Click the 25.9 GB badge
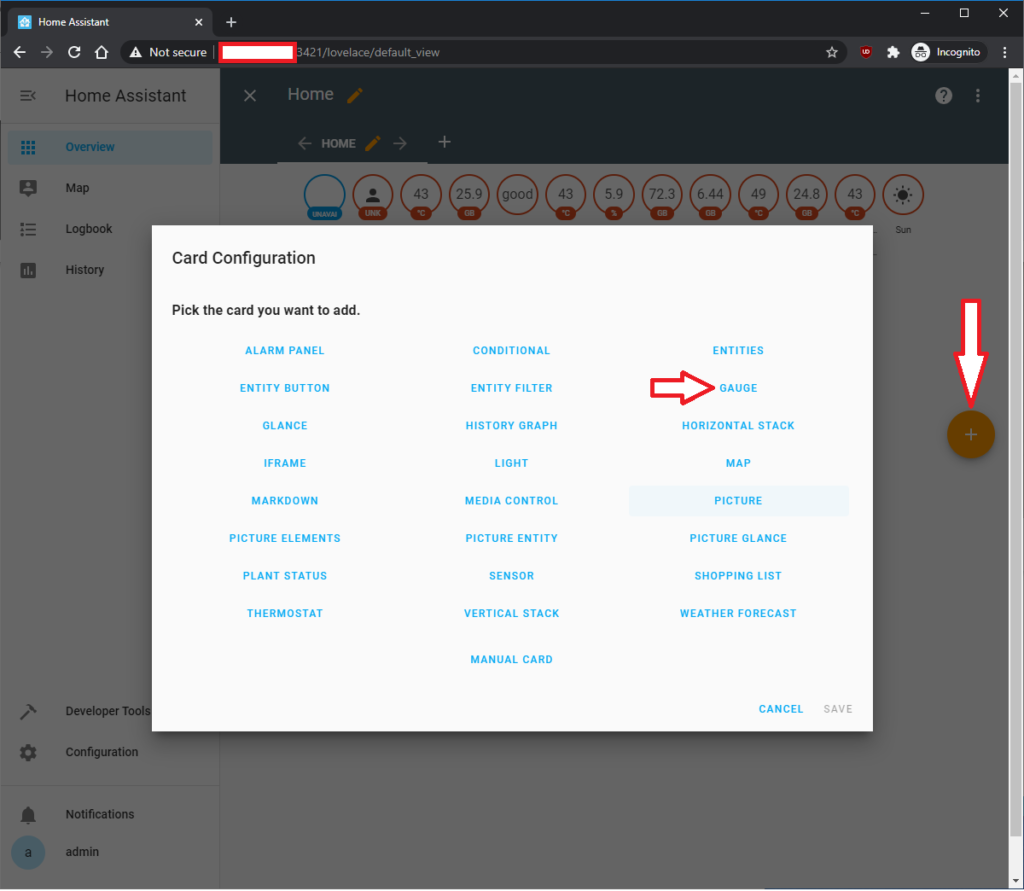The height and width of the screenshot is (891, 1024). tap(469, 196)
